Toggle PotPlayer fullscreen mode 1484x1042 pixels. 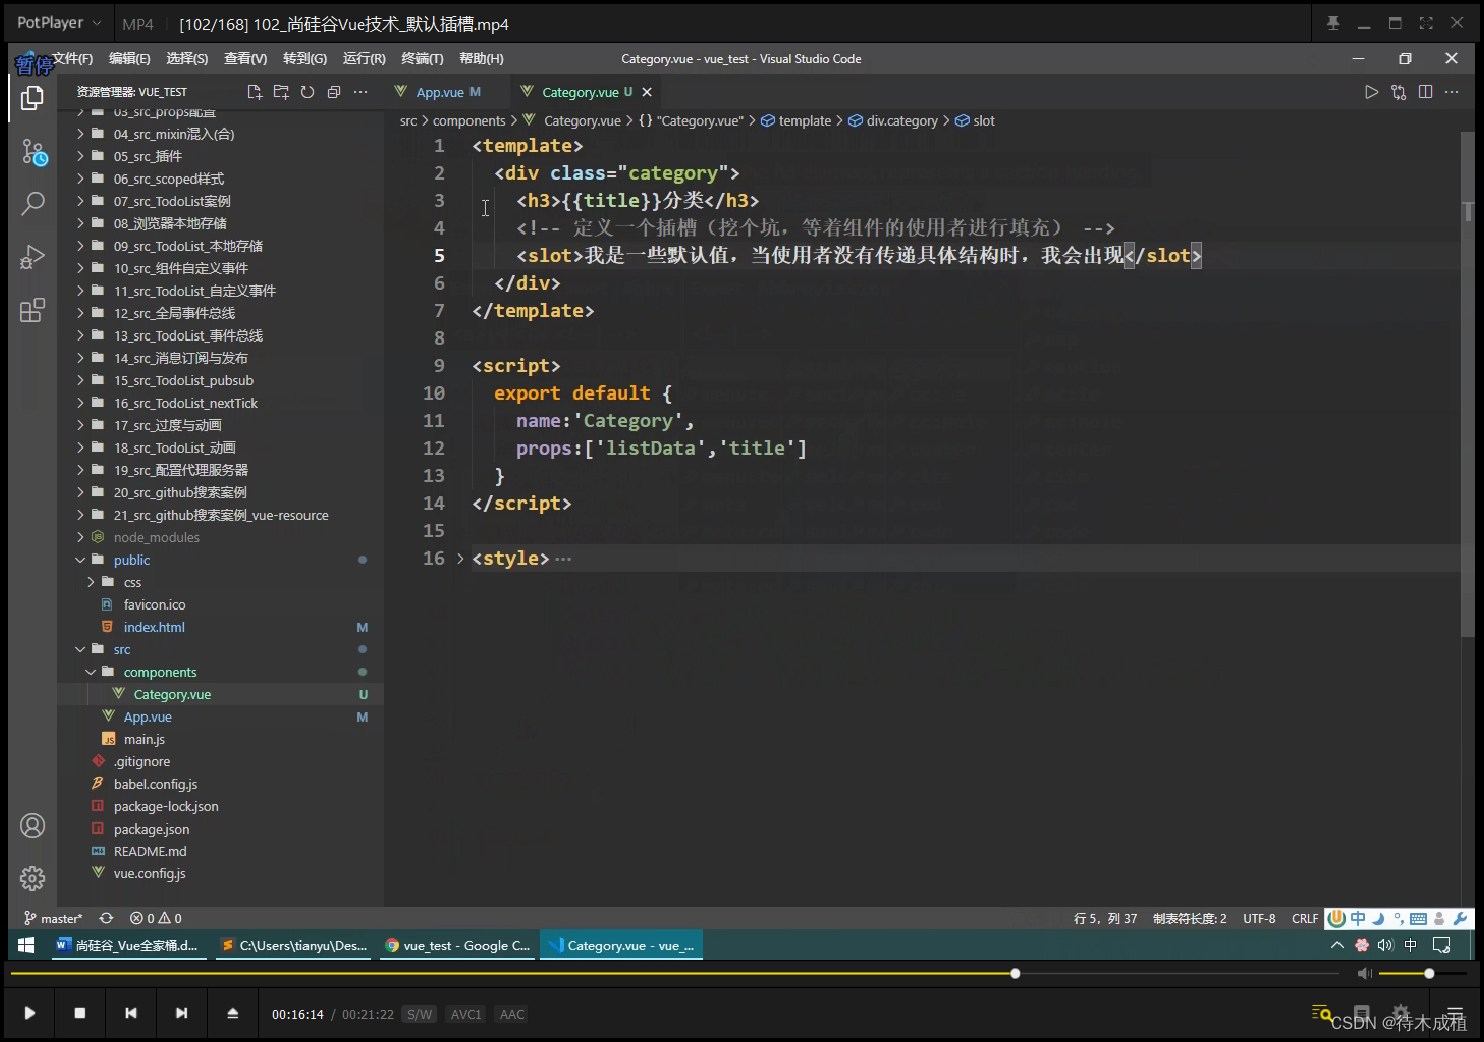click(1426, 23)
